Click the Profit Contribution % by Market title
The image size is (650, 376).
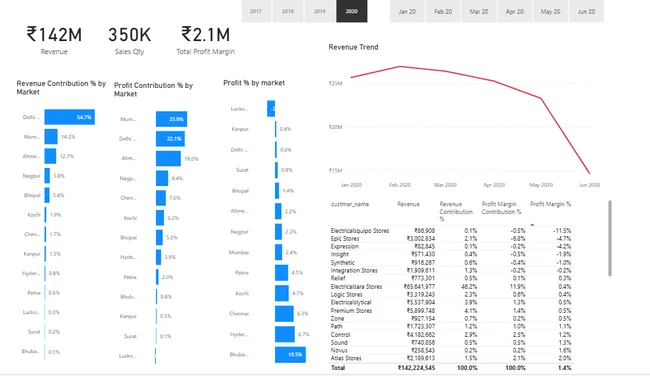153,90
